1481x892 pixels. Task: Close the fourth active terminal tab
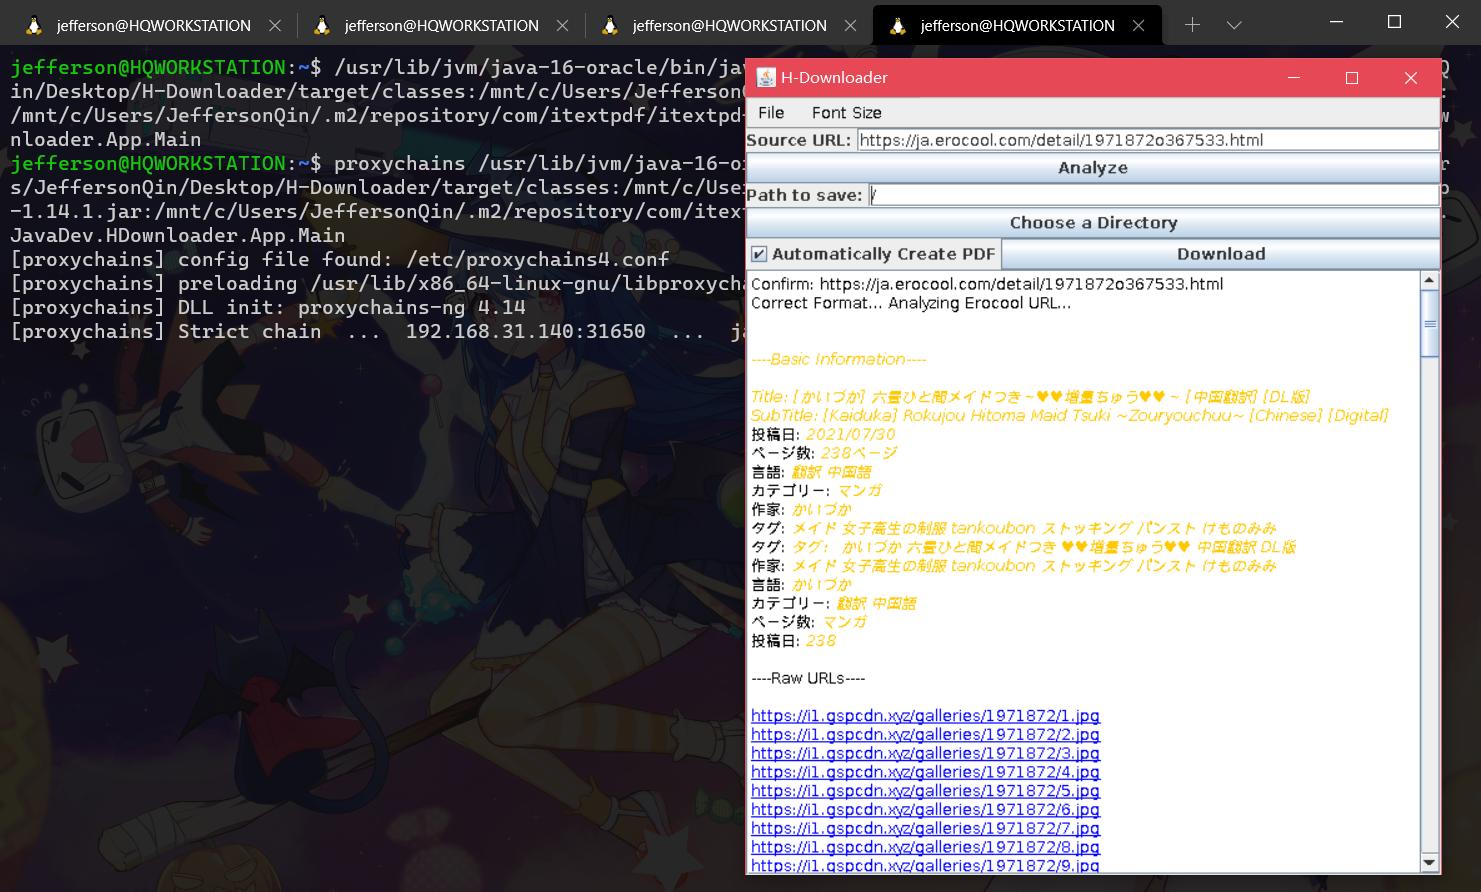coord(1139,26)
